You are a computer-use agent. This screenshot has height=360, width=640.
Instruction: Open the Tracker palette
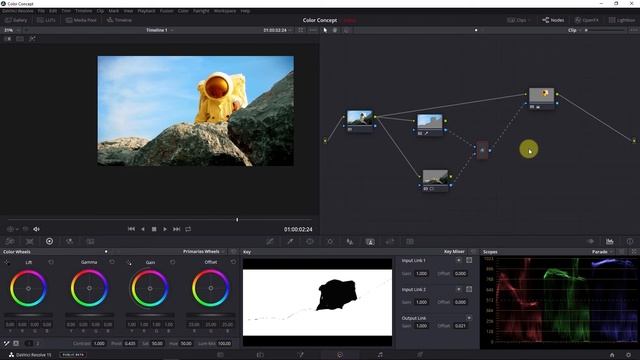click(x=330, y=242)
